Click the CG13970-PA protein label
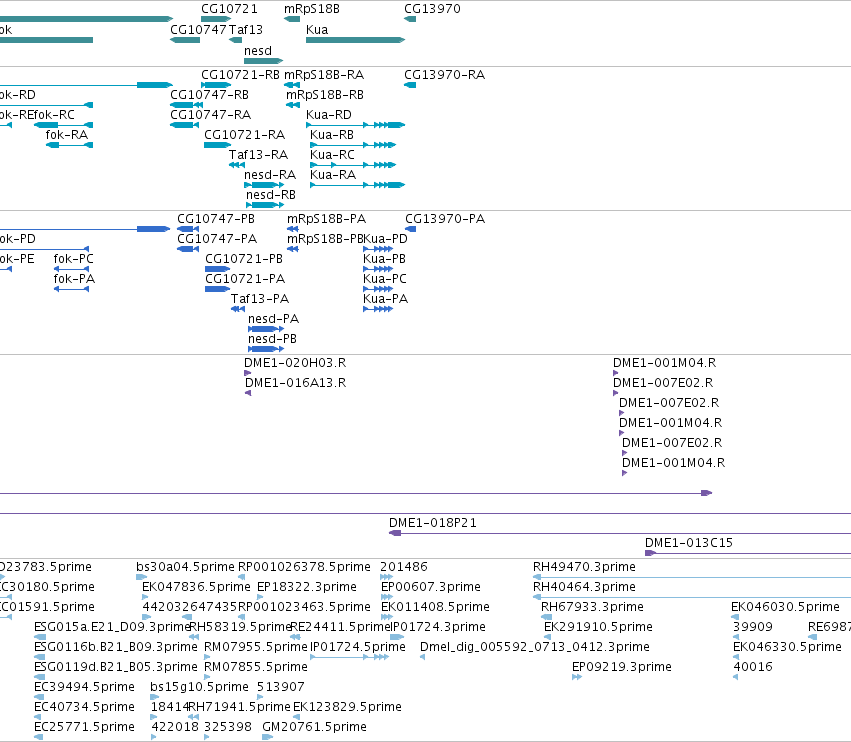 pyautogui.click(x=445, y=219)
